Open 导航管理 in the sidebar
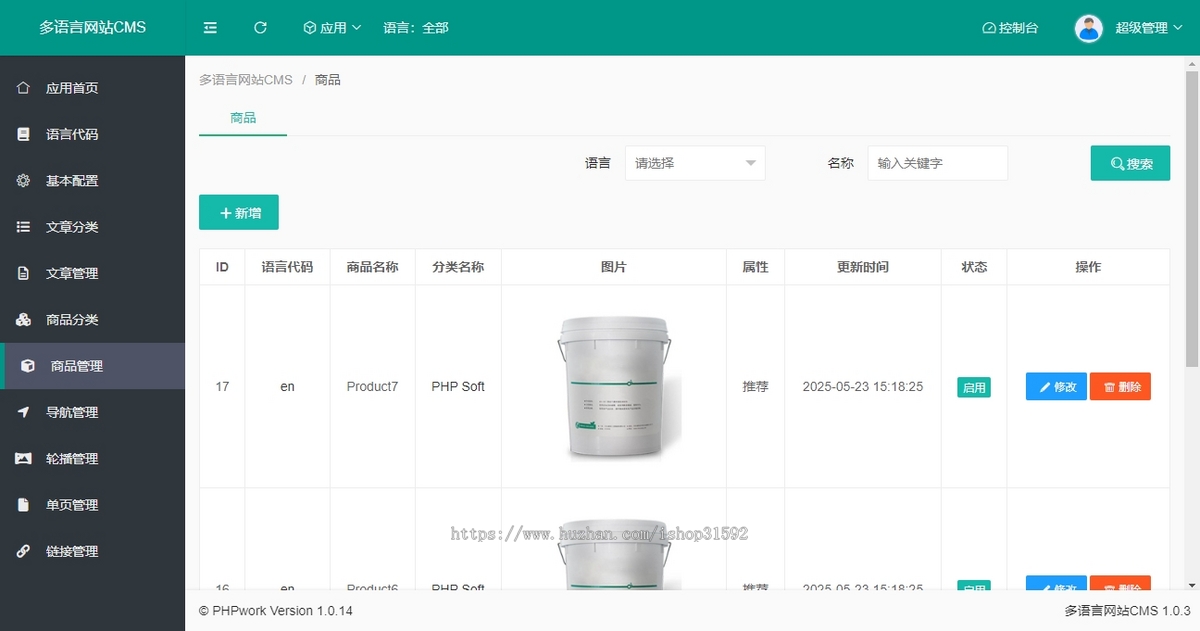 [92, 412]
